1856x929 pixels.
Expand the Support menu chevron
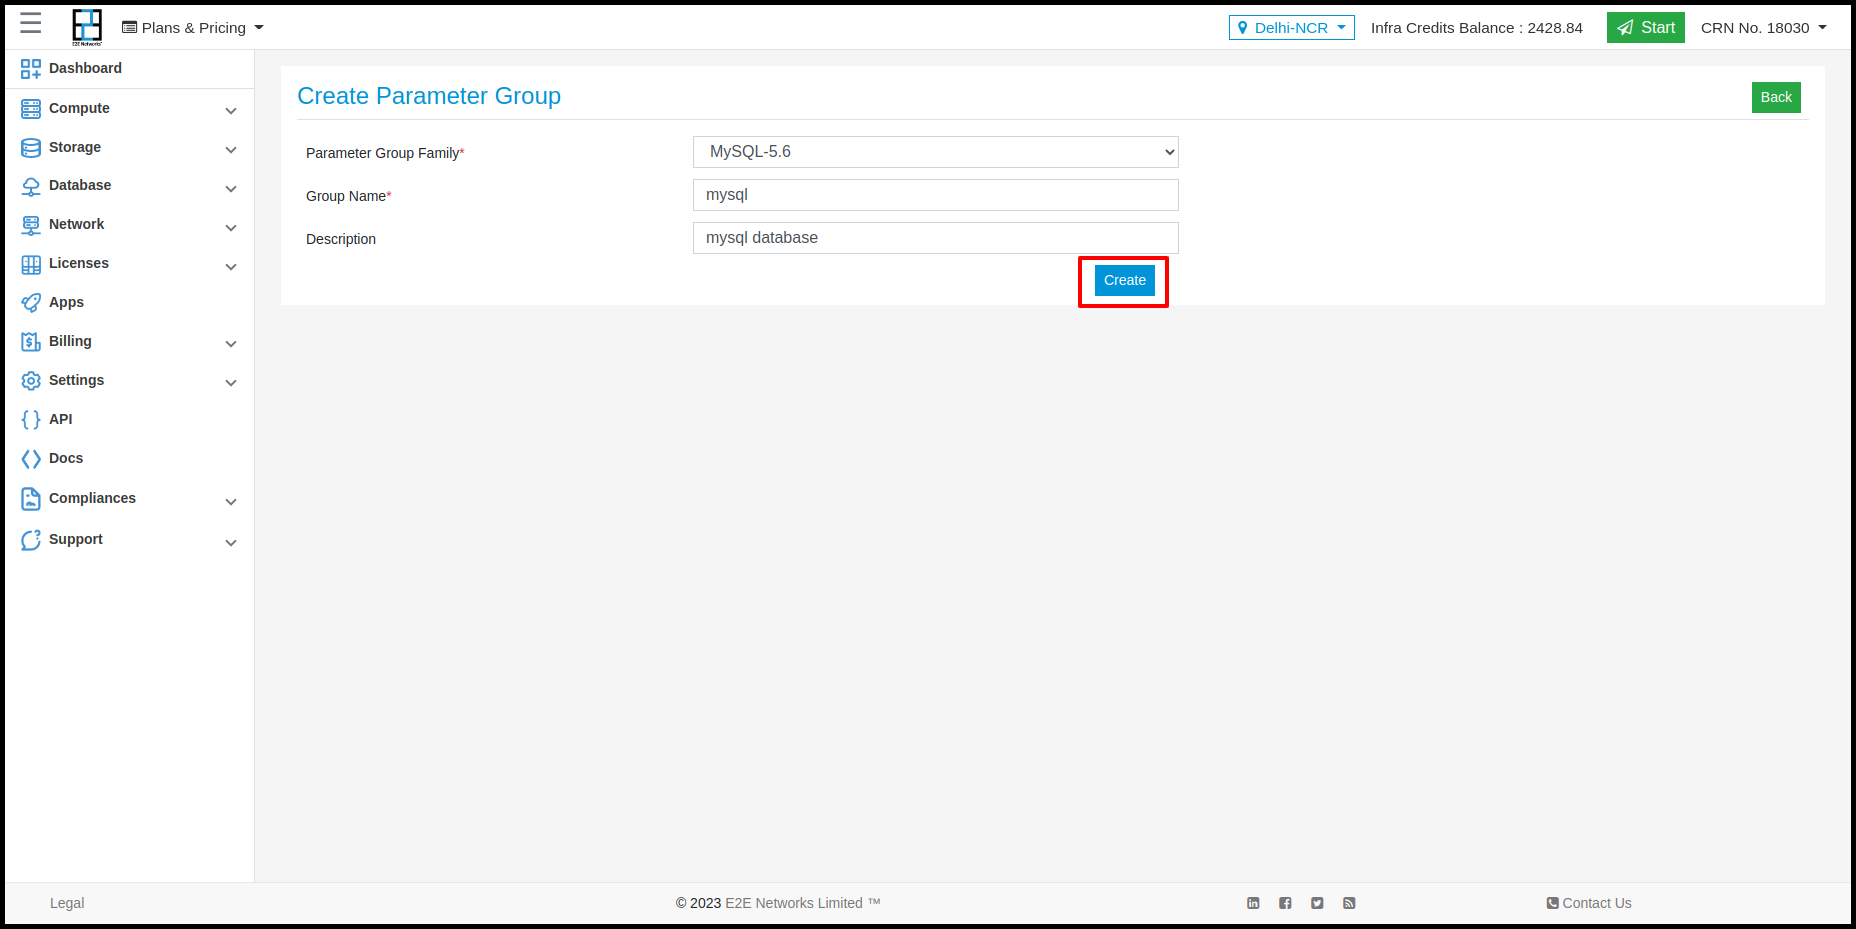point(231,543)
